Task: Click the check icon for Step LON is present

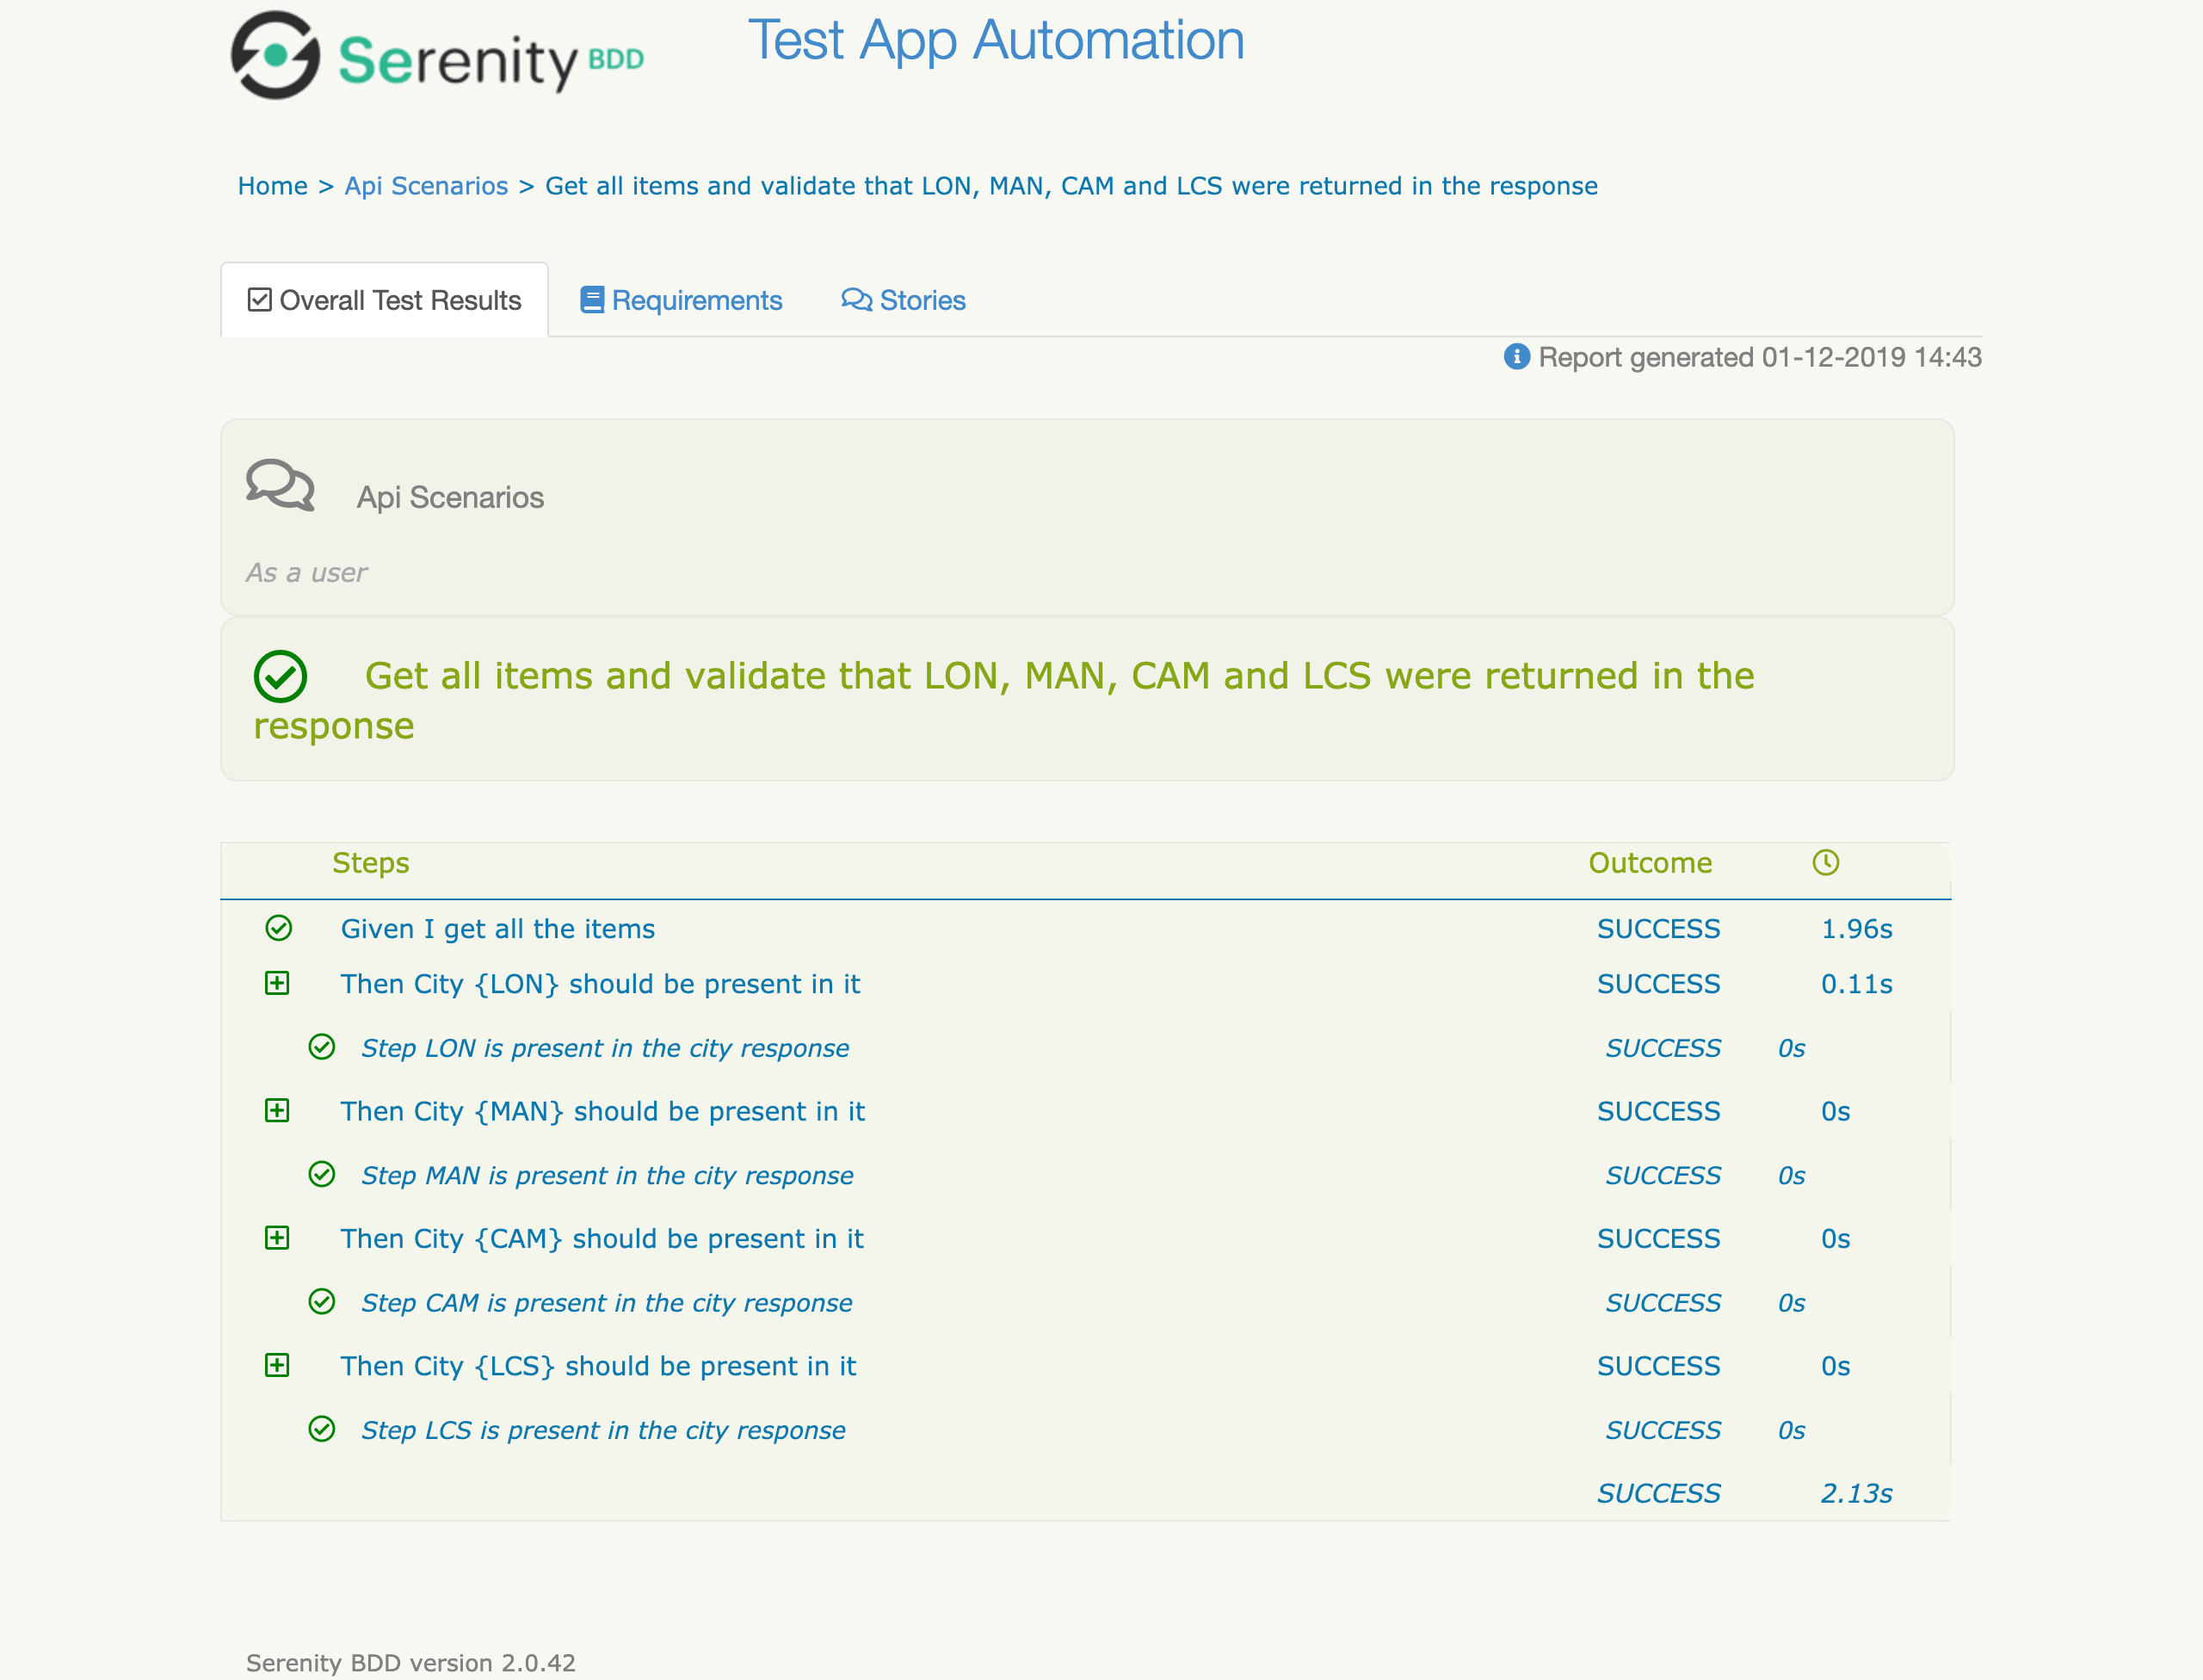Action: coord(322,1047)
